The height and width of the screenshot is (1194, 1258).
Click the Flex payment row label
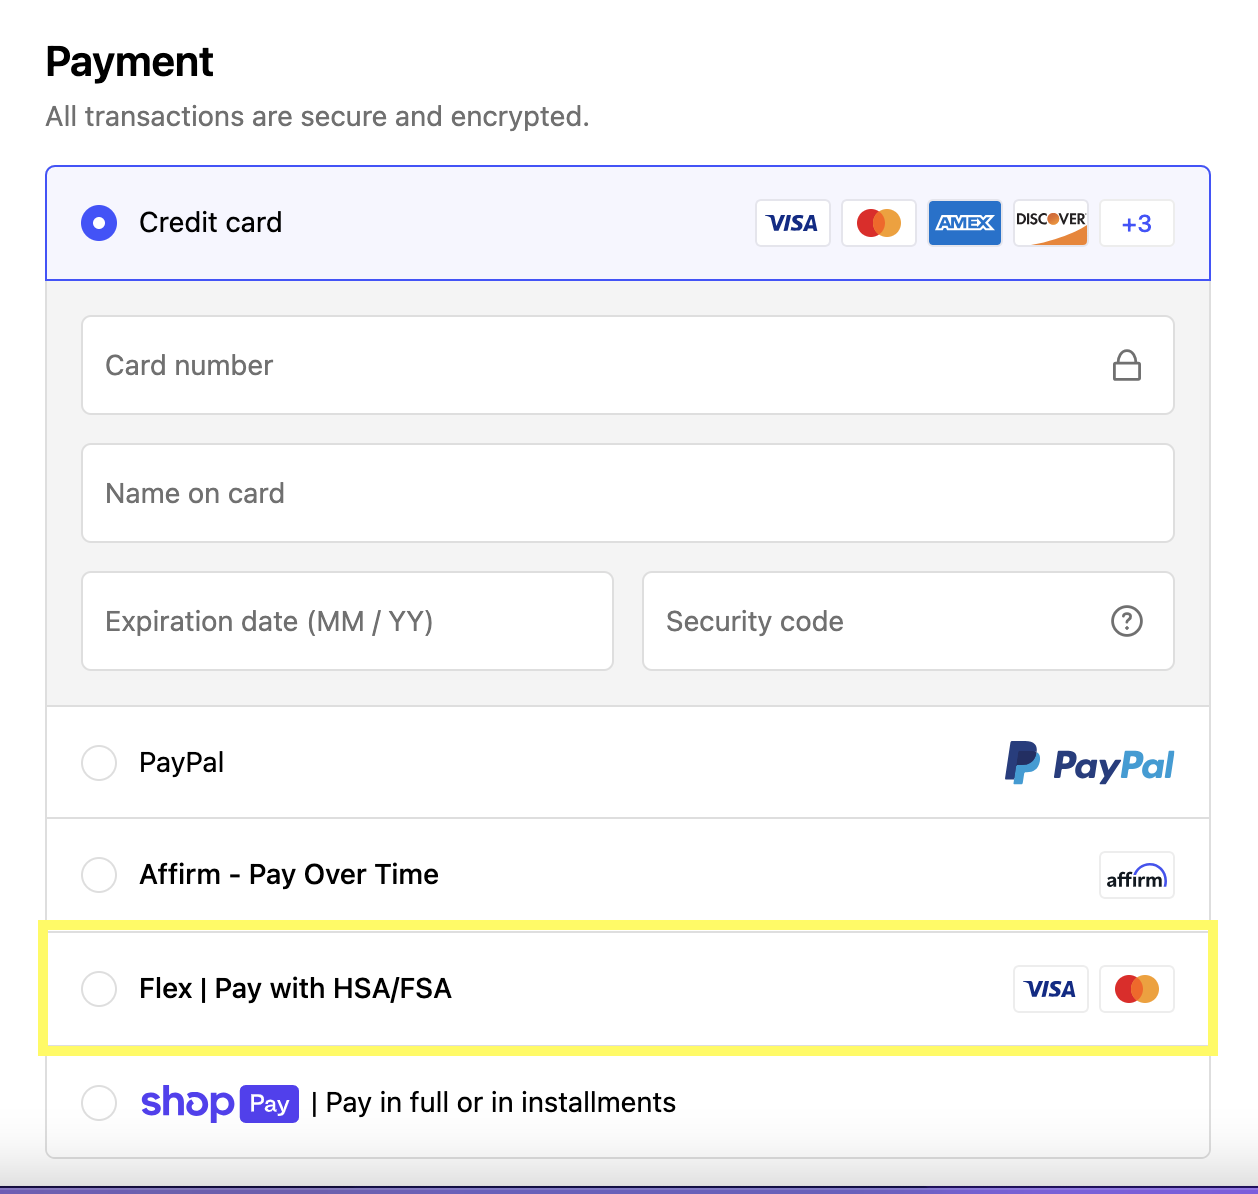(295, 989)
